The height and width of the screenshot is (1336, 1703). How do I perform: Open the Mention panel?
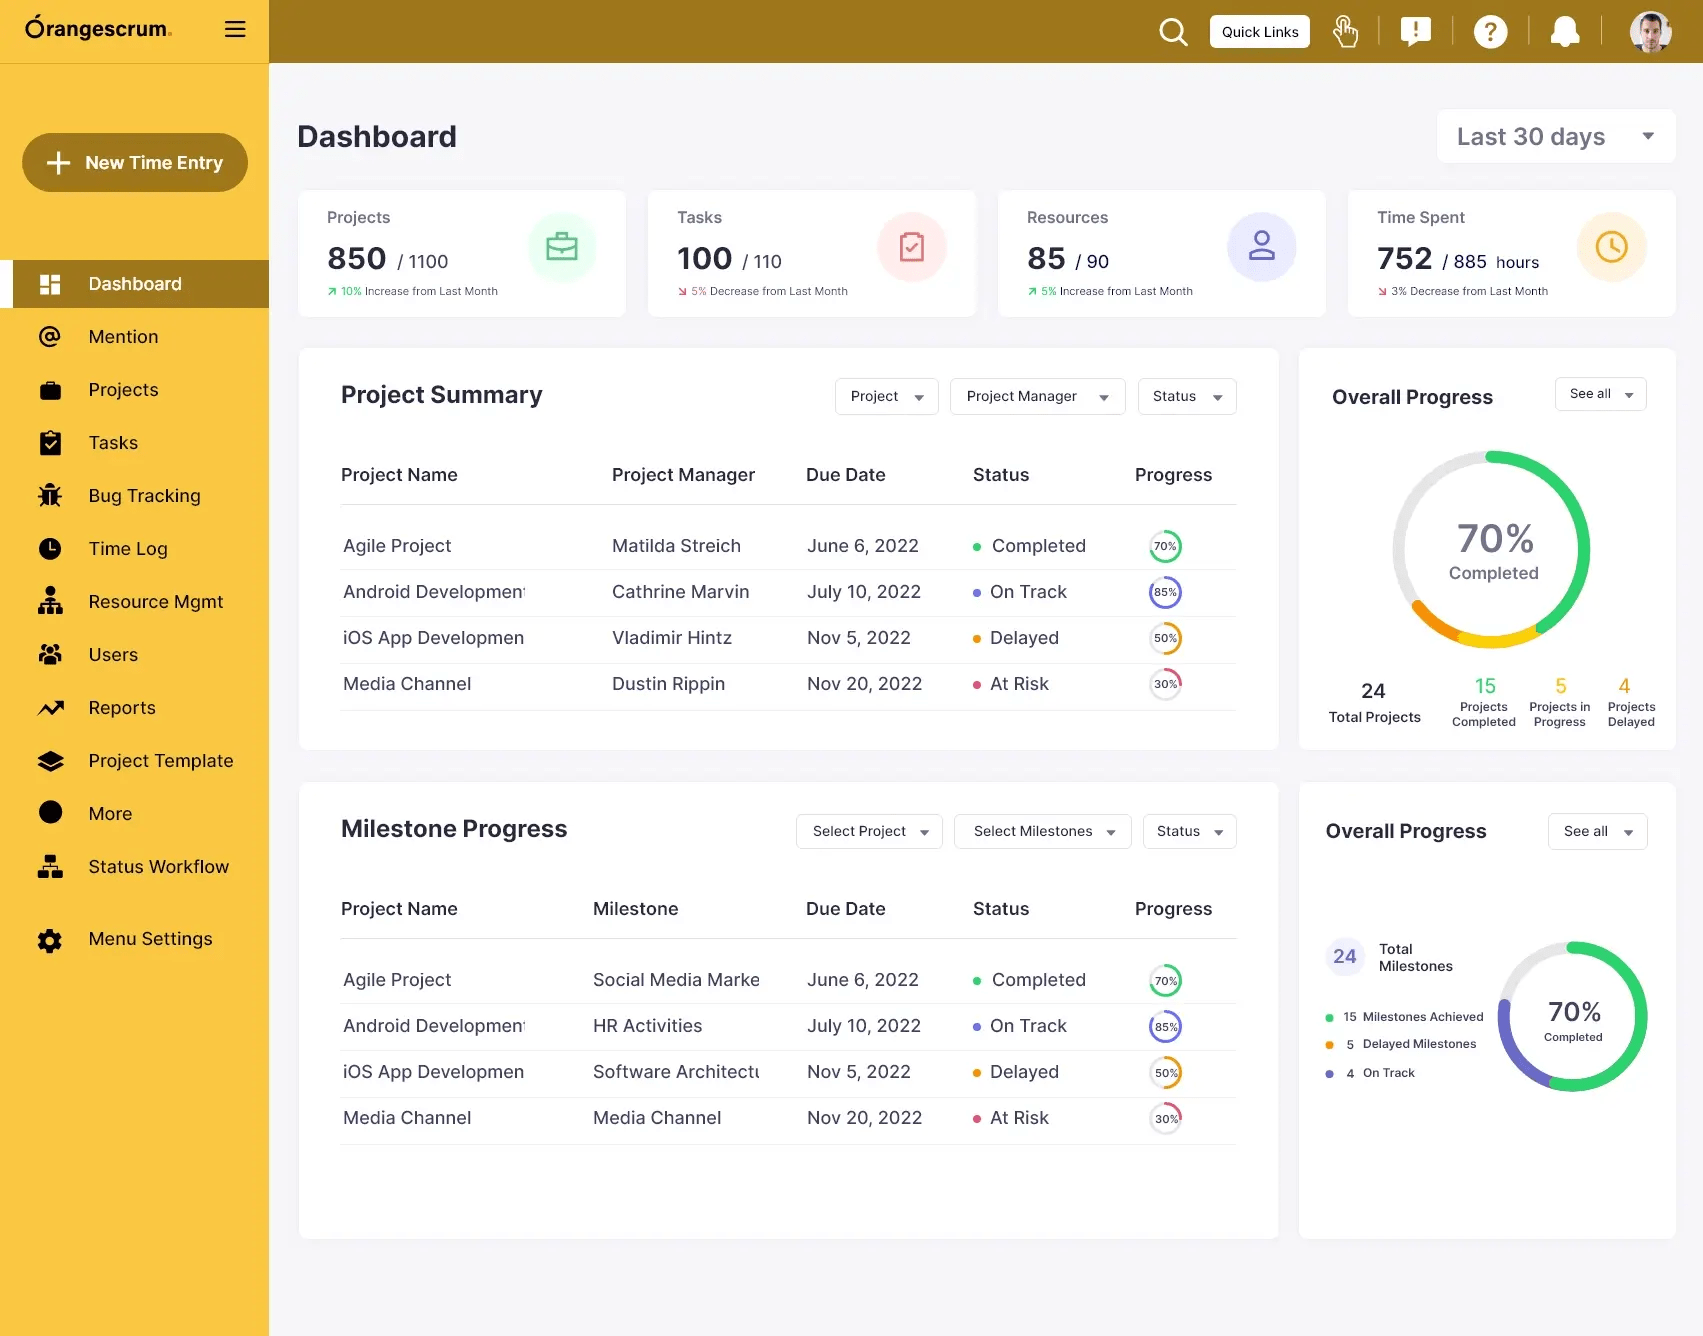123,336
